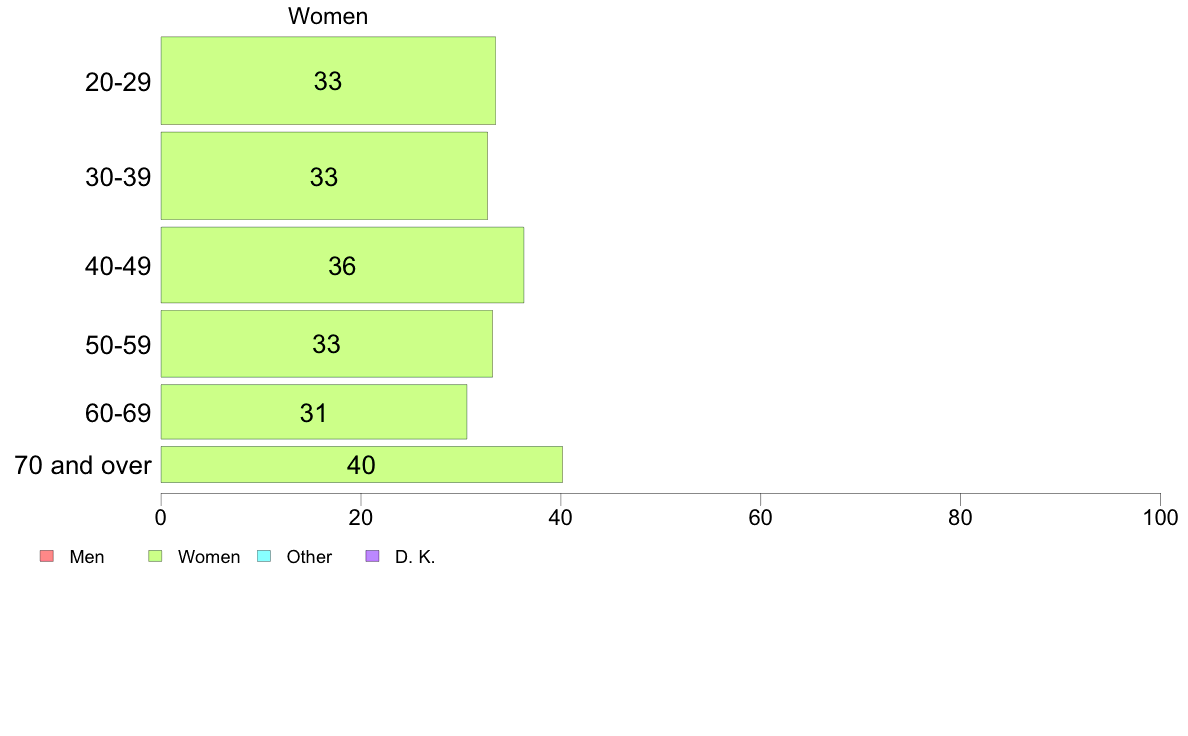The image size is (1188, 736).
Task: Click the Men legend label
Action: point(86,556)
